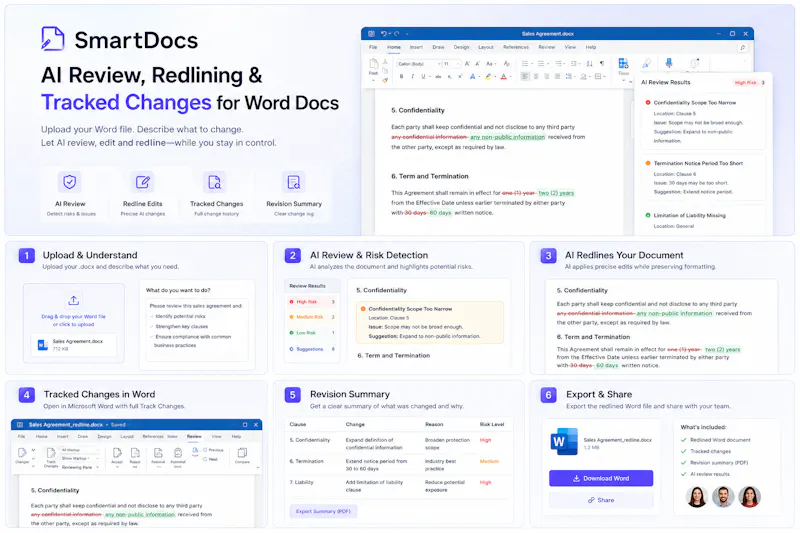This screenshot has width=800, height=533.
Task: Click 'Suggestions' in Review Results
Action: click(312, 349)
